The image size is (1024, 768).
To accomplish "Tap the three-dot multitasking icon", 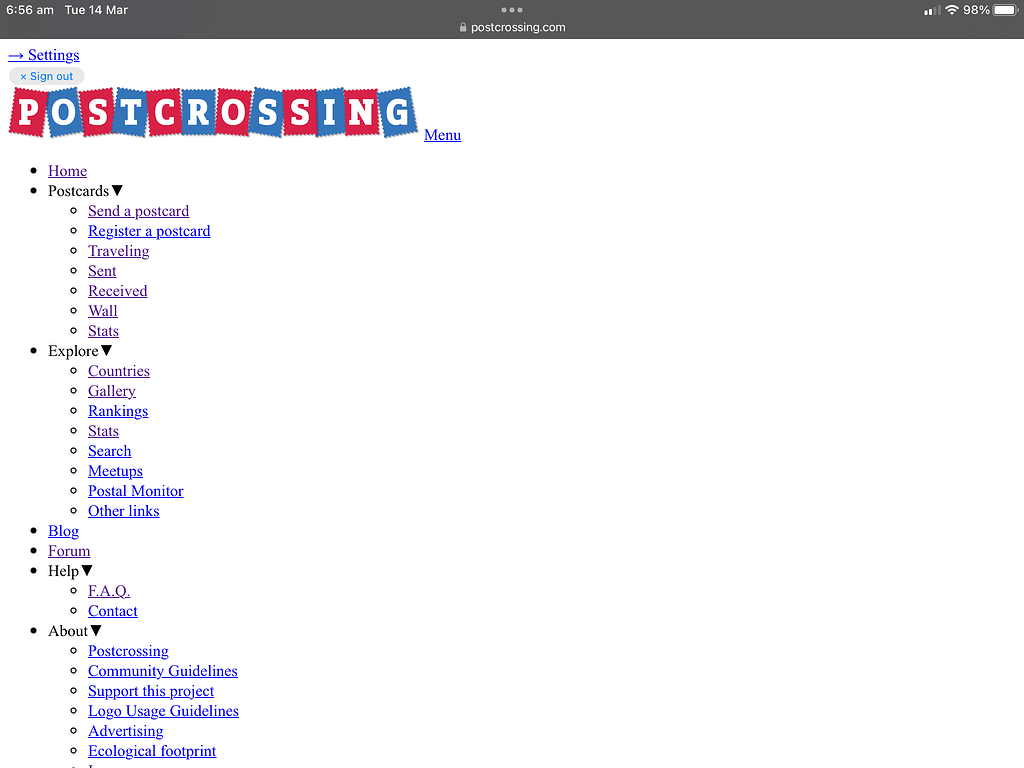I will pyautogui.click(x=512, y=10).
